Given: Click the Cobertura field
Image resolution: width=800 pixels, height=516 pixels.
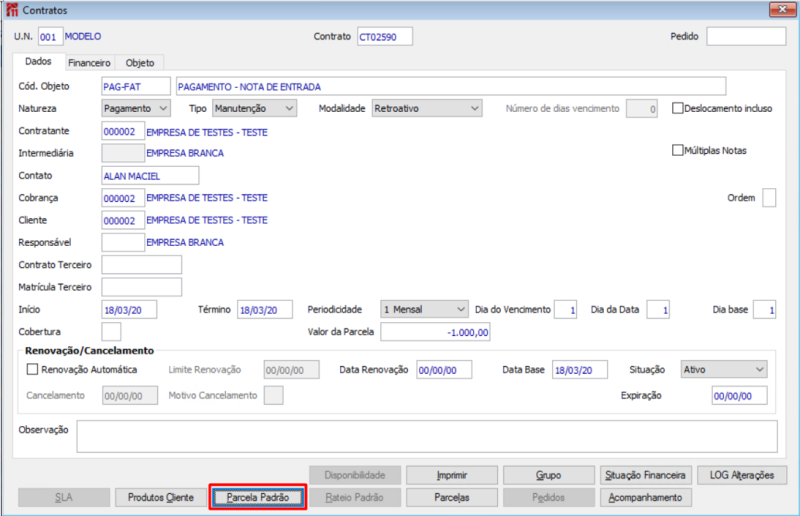Looking at the screenshot, I should point(111,332).
